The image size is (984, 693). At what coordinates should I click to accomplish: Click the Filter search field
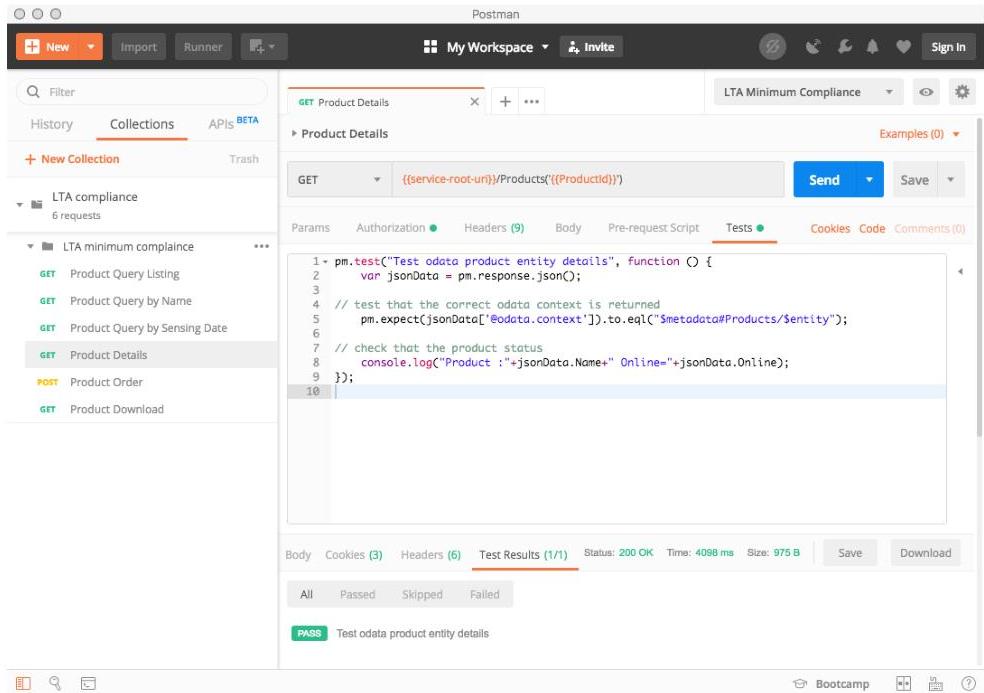pyautogui.click(x=142, y=92)
